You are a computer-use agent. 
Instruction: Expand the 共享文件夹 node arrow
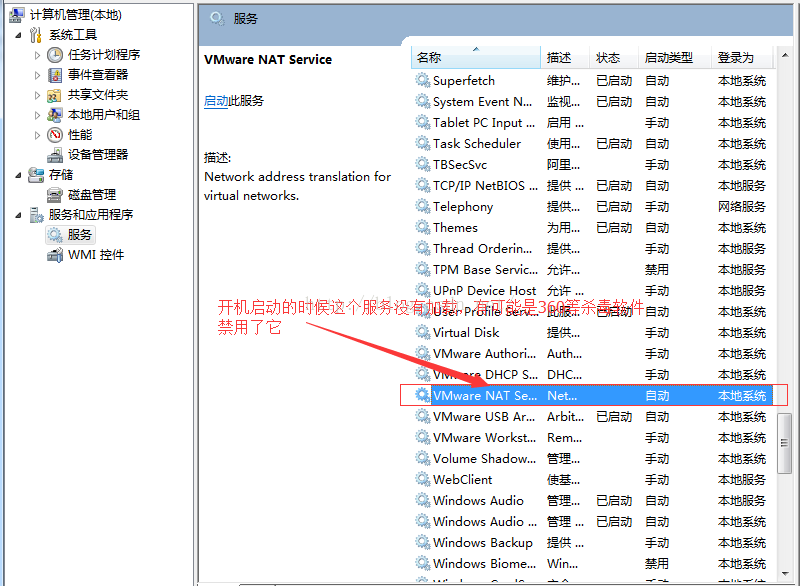37,95
